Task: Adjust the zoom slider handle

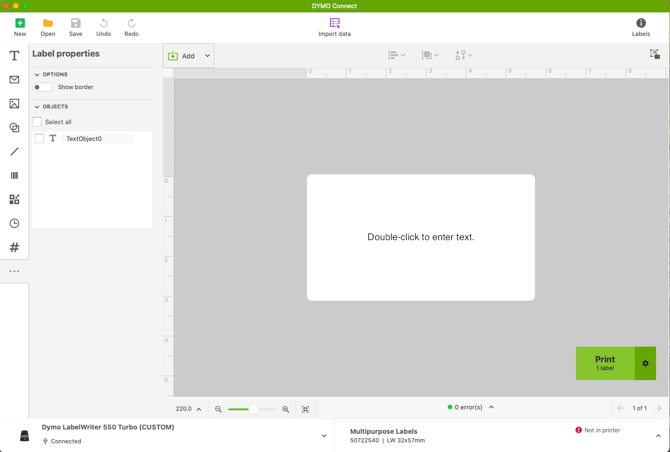Action: tap(253, 409)
